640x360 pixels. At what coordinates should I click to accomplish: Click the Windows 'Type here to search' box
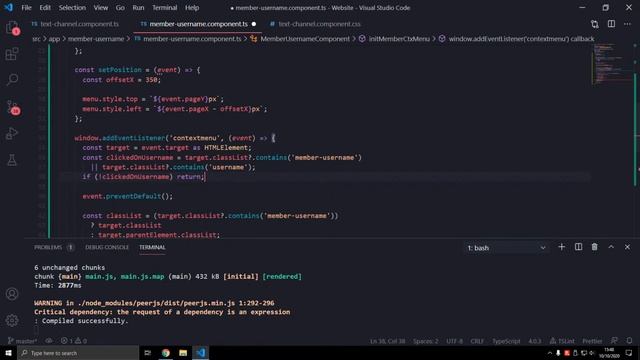78,353
